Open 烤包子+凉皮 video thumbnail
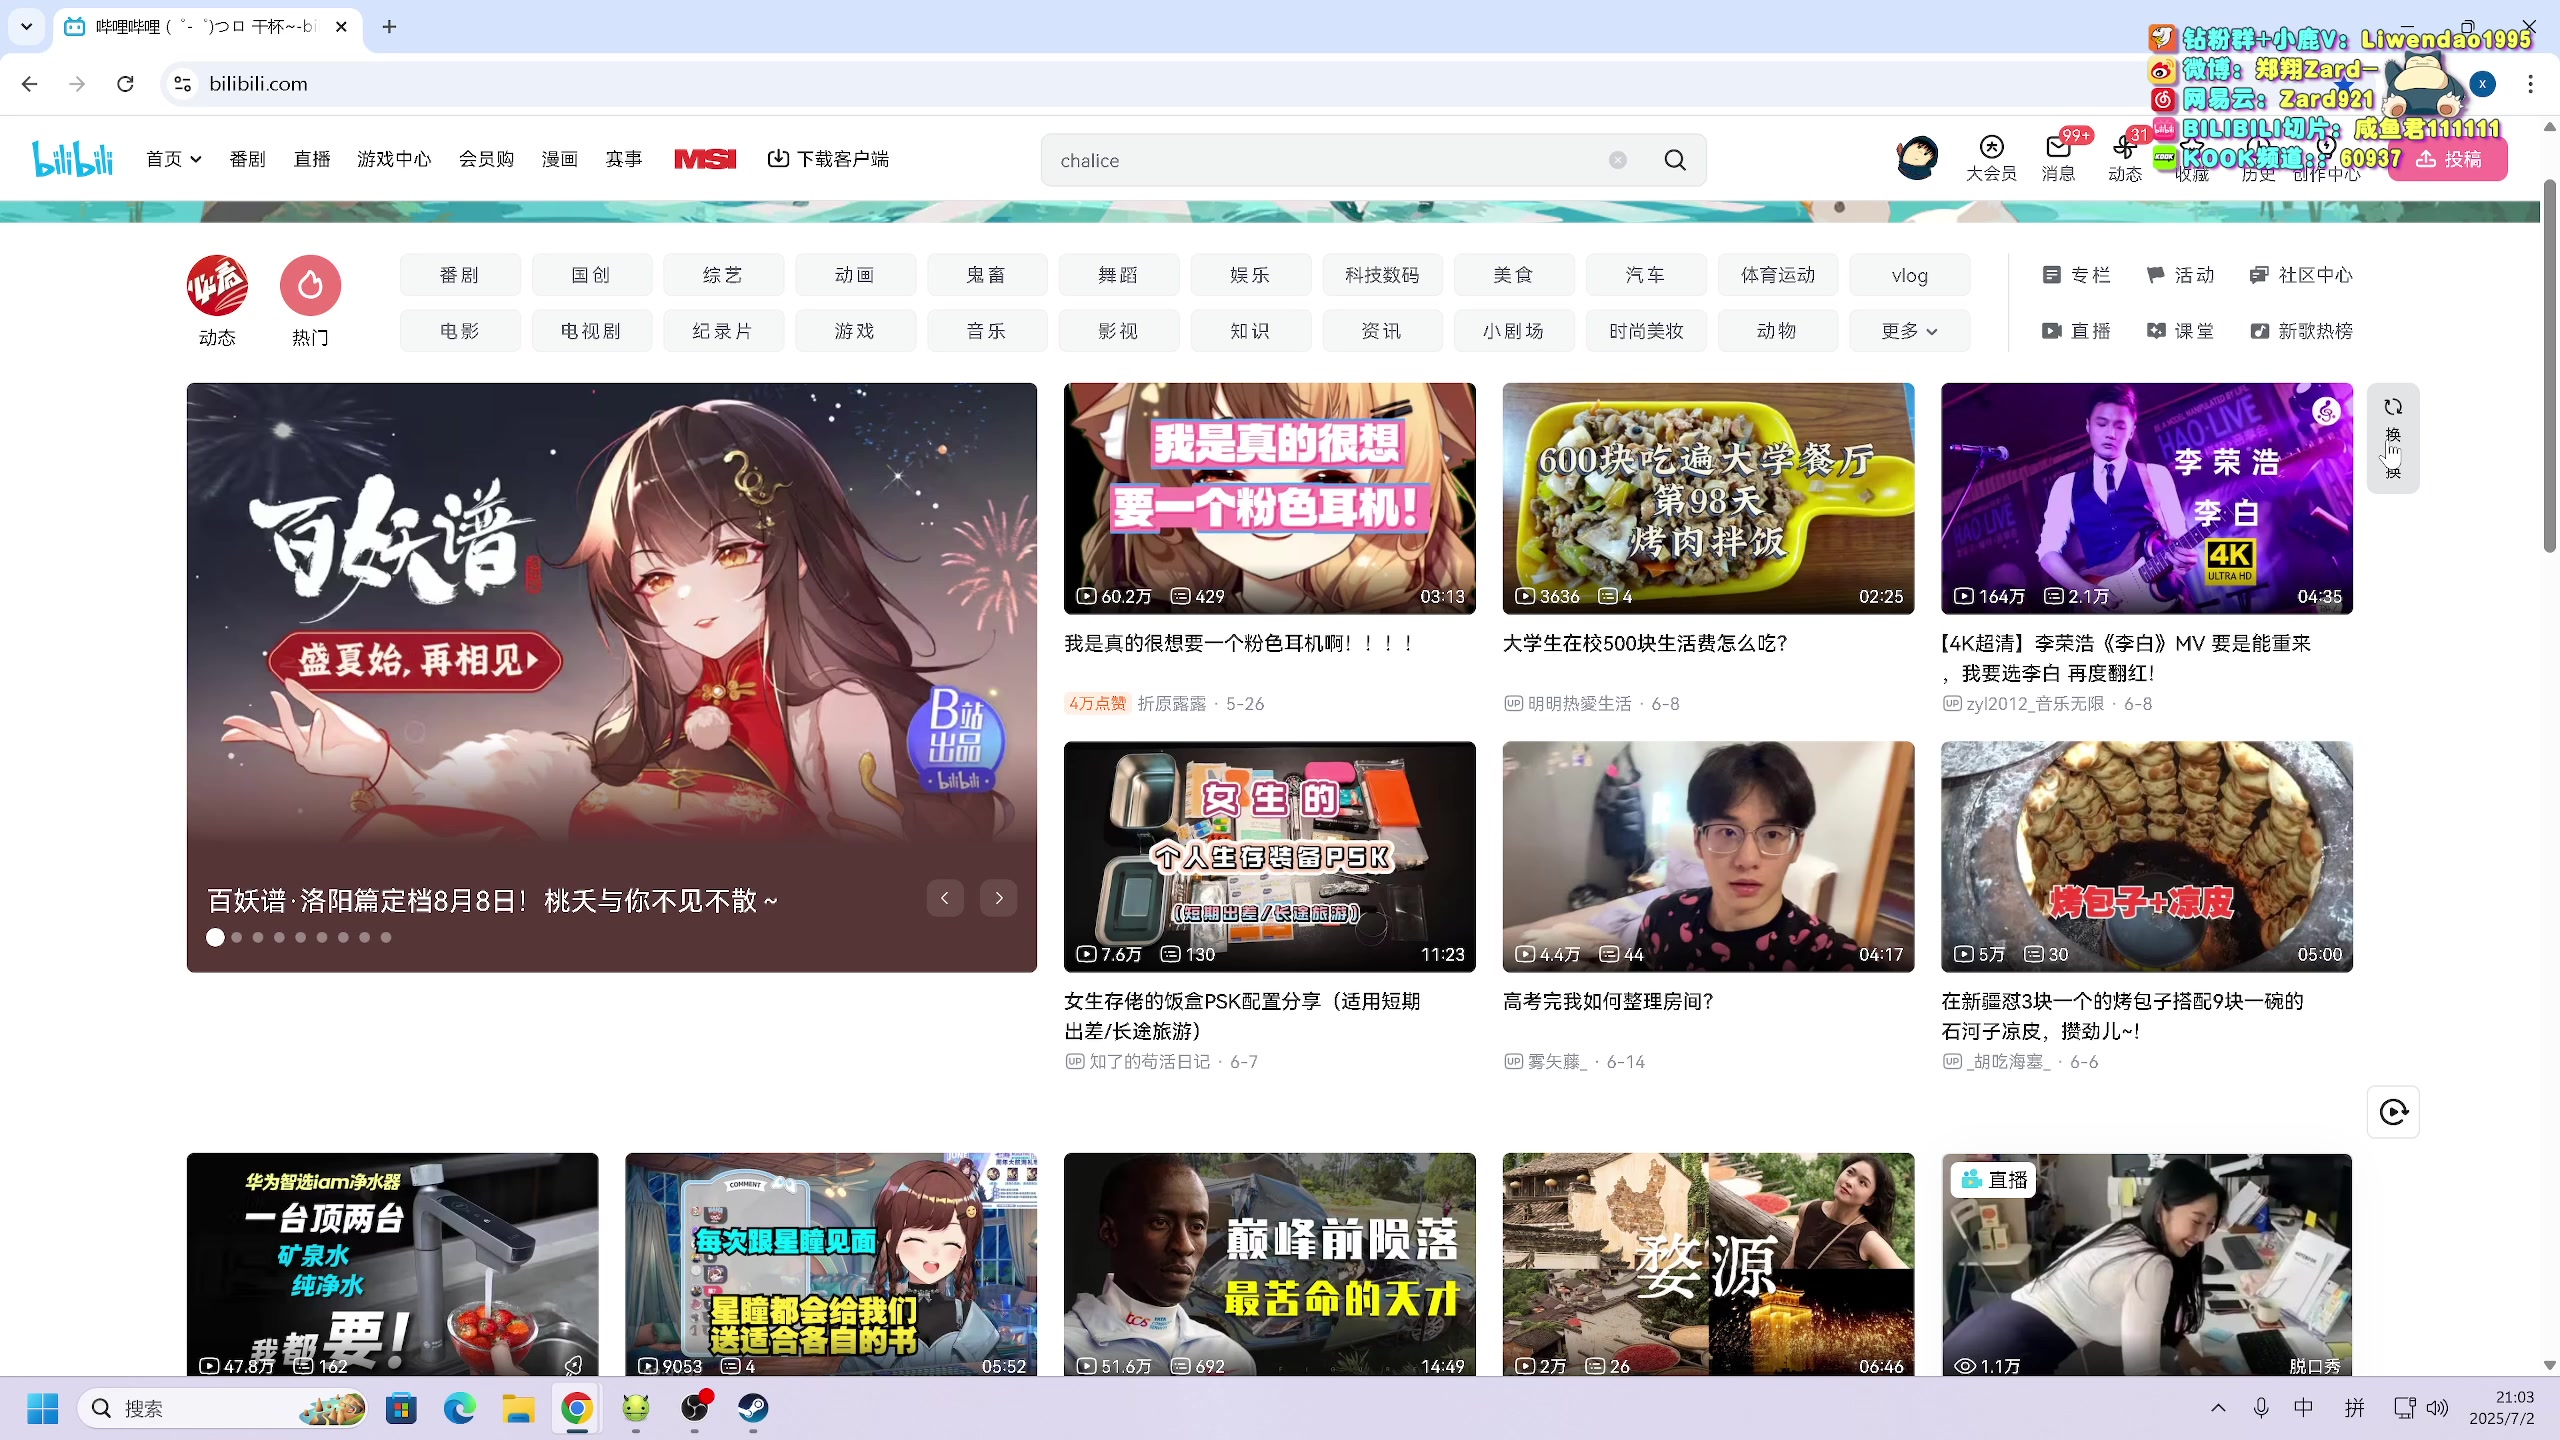 pos(2146,856)
